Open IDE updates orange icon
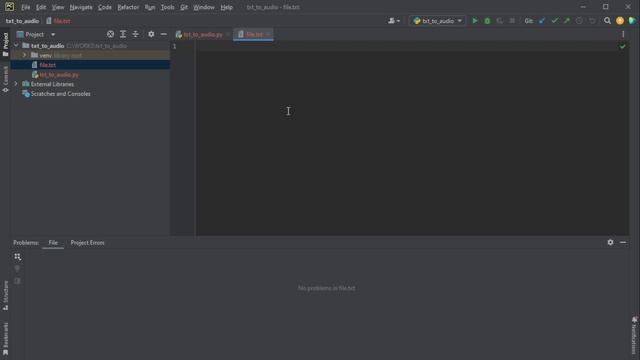 (620, 20)
